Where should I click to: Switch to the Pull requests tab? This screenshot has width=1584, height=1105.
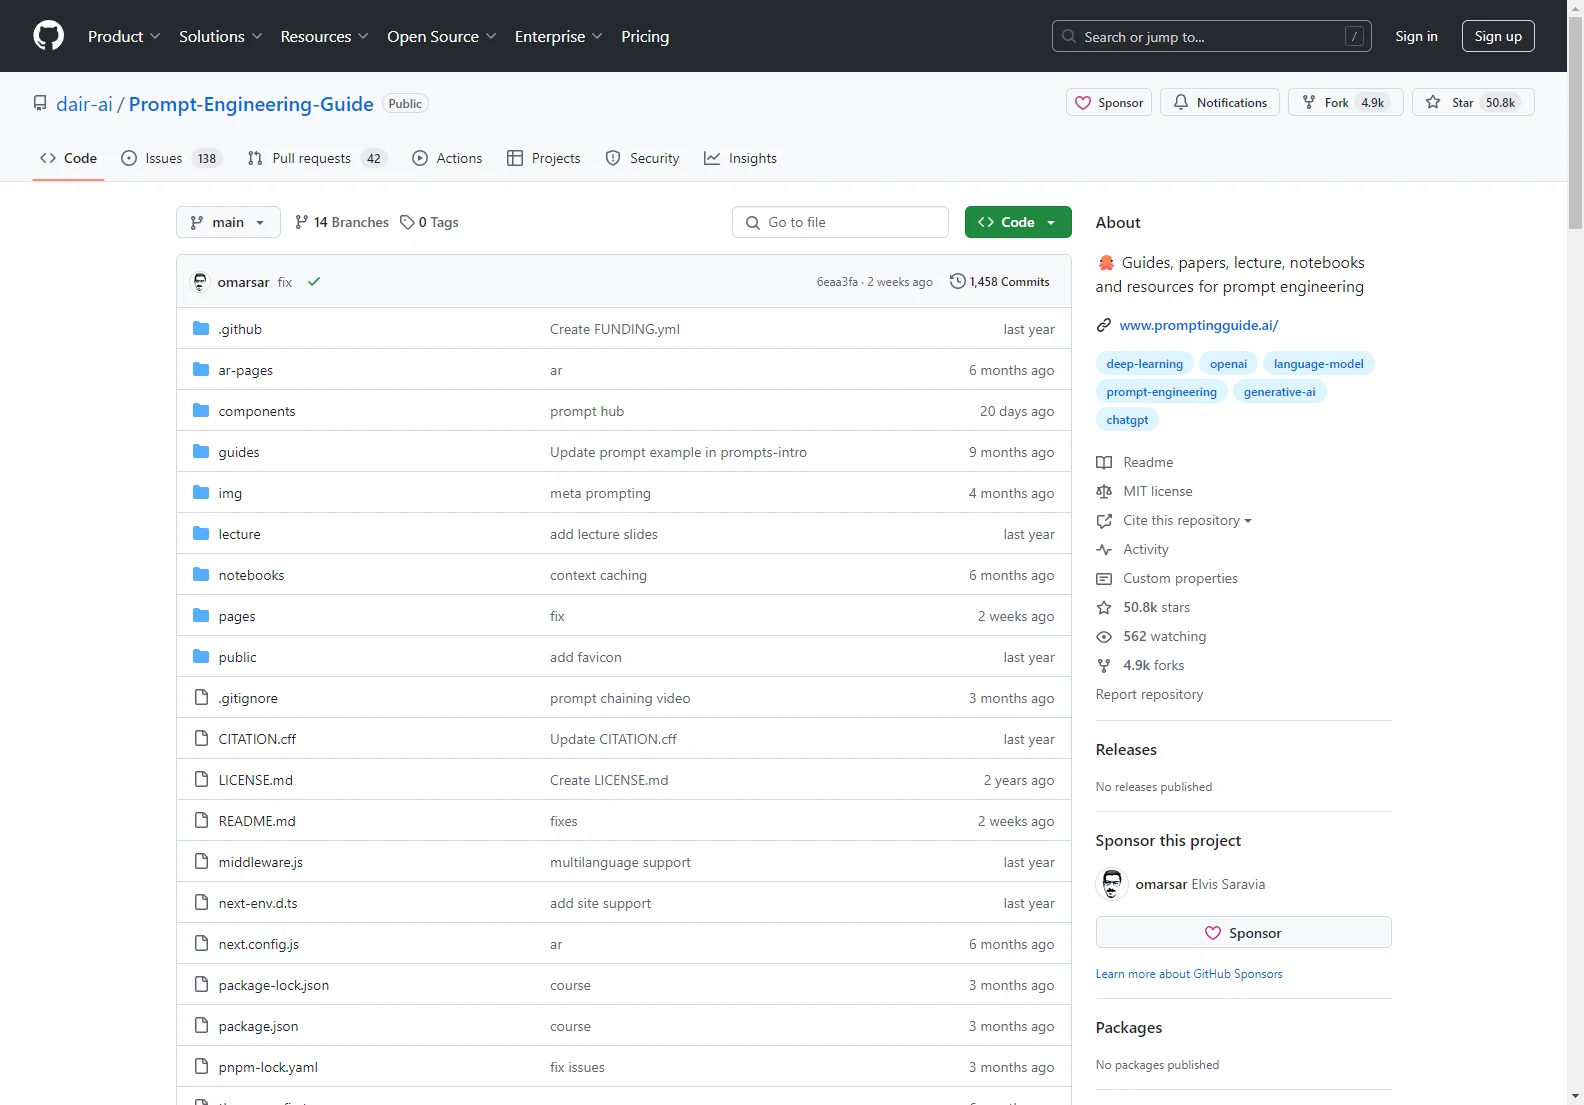pos(317,158)
